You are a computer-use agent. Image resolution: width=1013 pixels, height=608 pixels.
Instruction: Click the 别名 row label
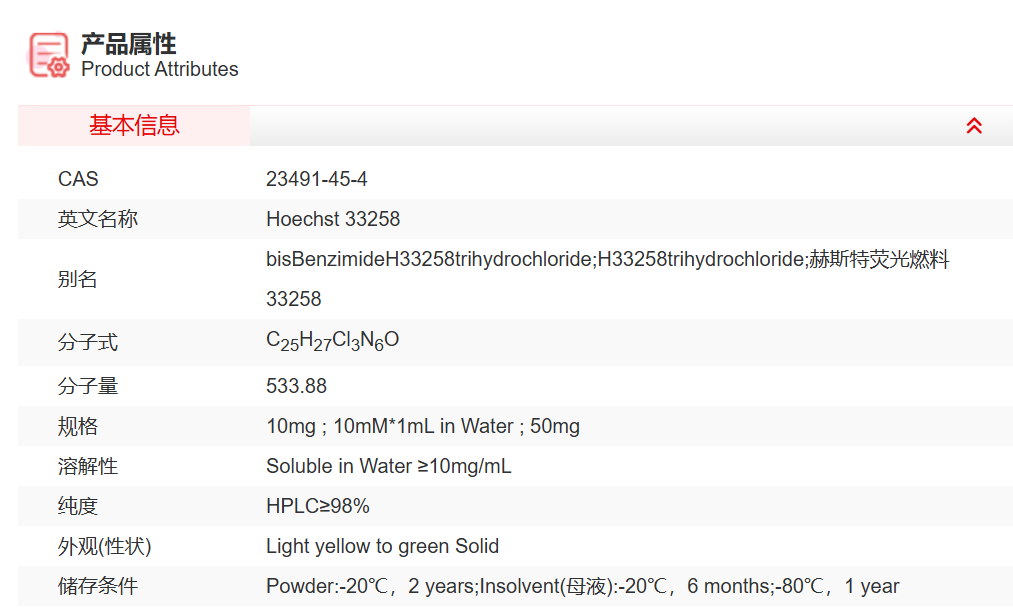click(78, 279)
